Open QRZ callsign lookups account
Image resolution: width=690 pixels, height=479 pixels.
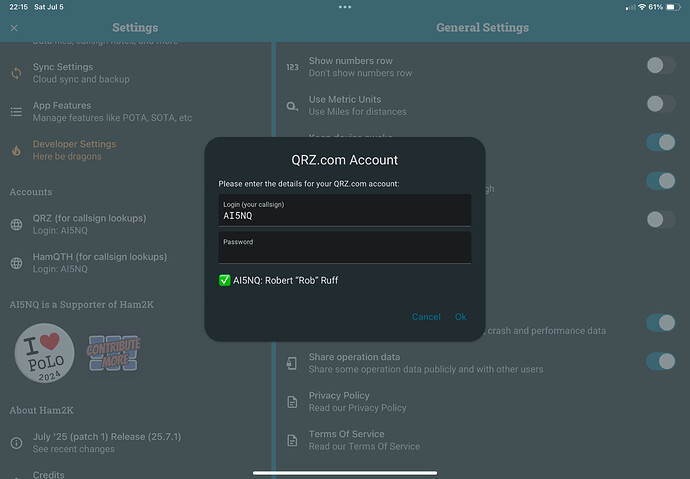(x=136, y=224)
